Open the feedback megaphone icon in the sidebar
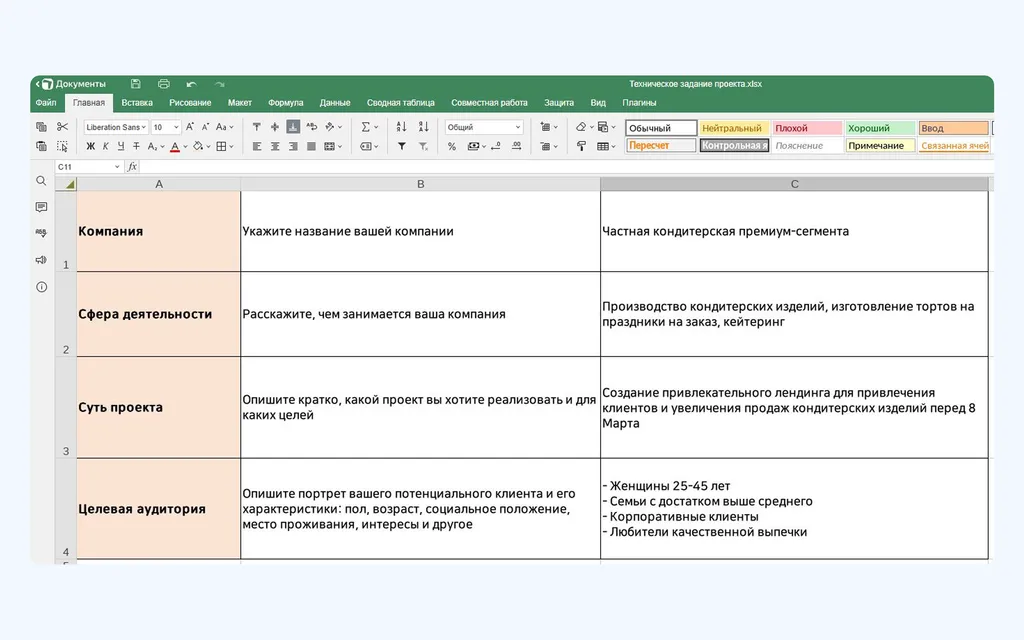Screen dimensions: 1024x640 point(41,260)
